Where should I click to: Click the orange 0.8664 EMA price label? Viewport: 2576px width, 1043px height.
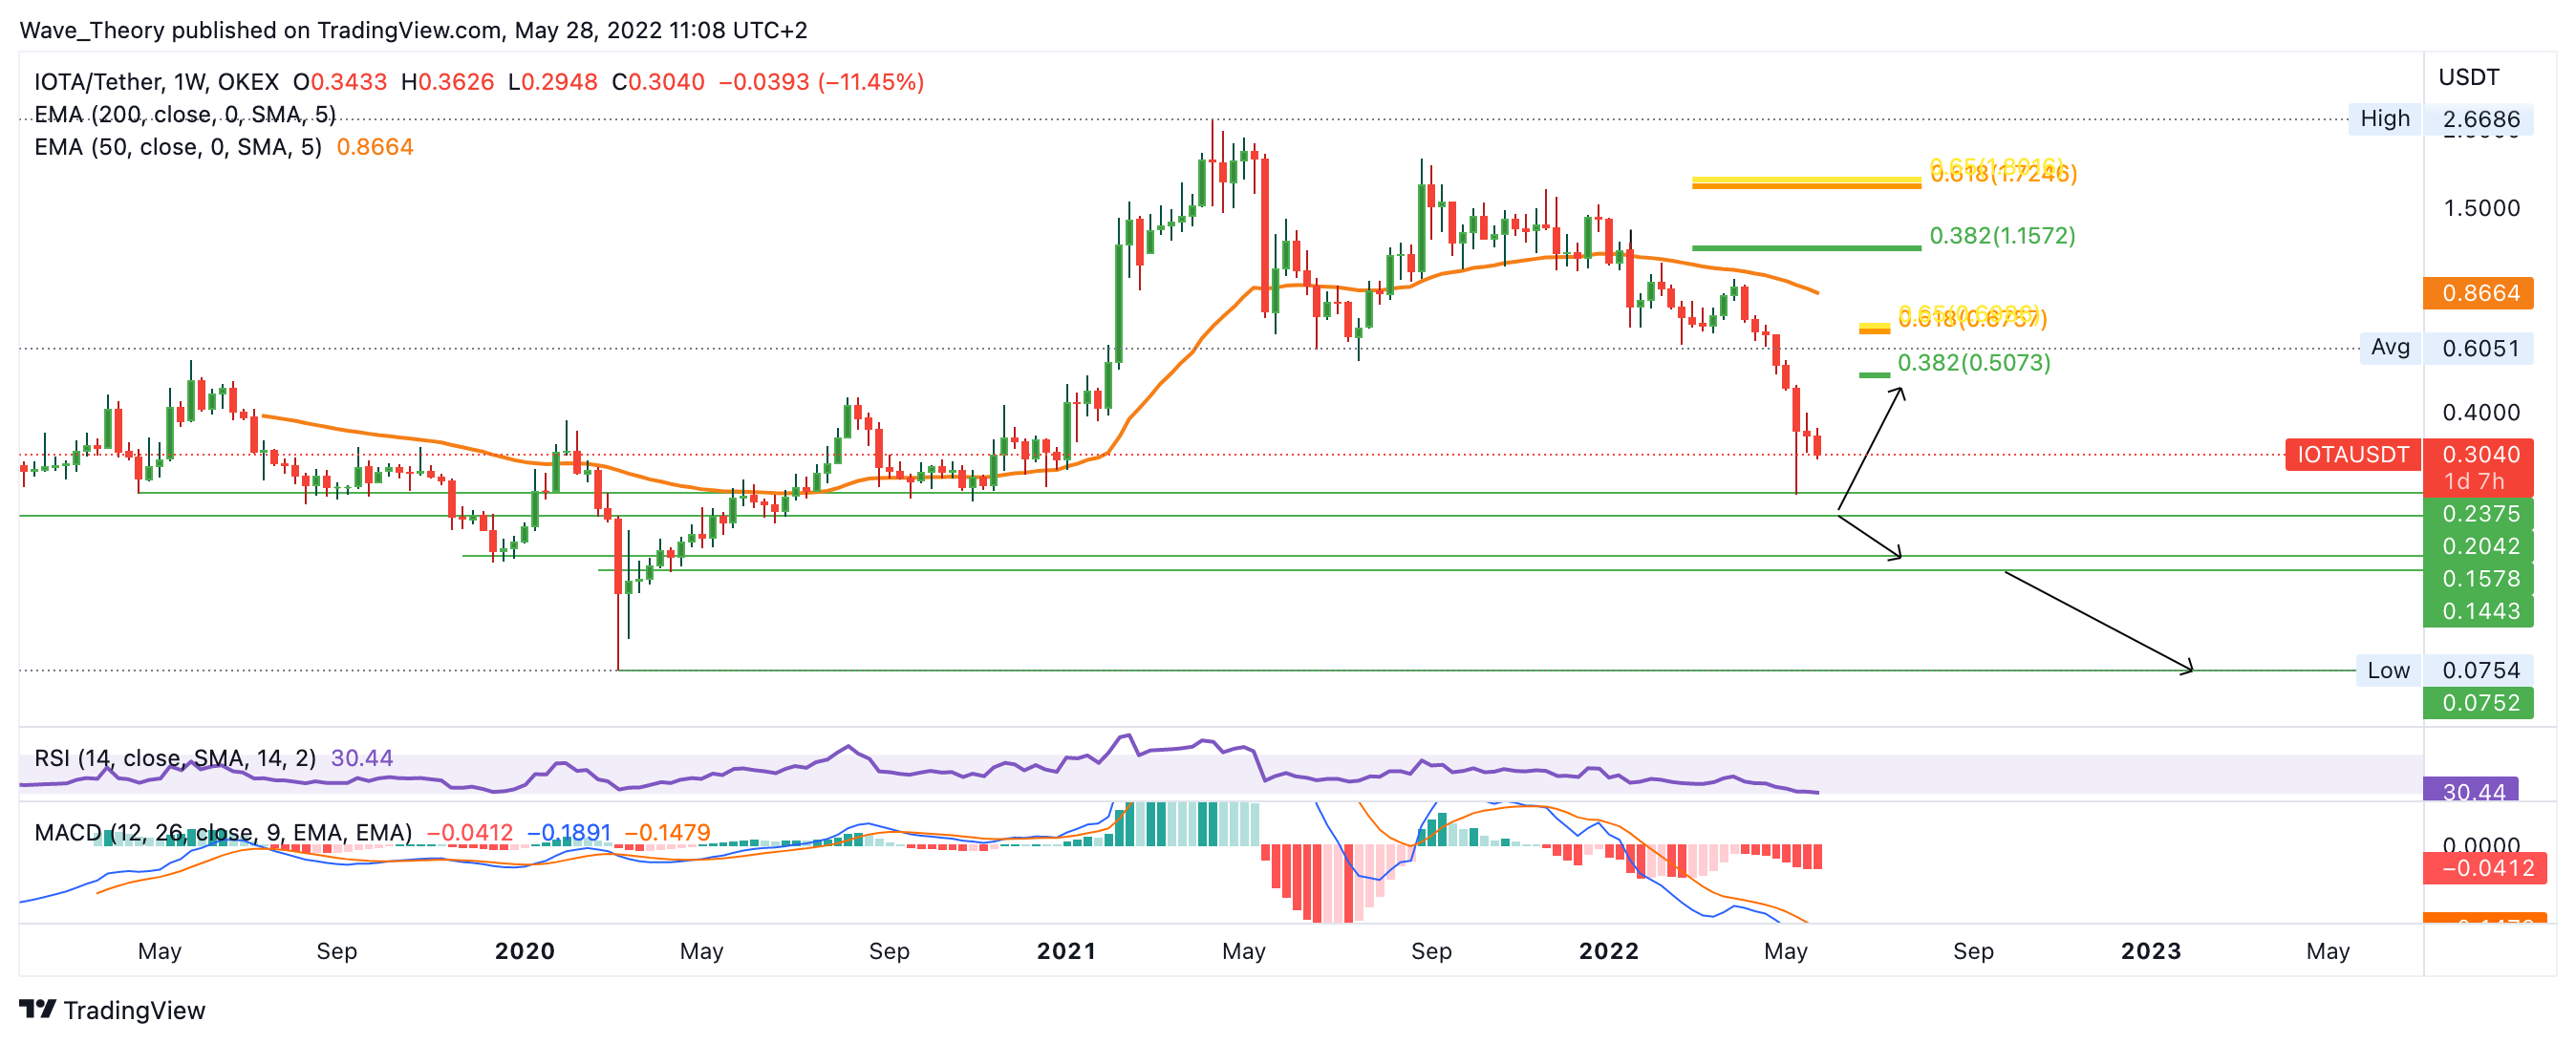tap(2479, 293)
